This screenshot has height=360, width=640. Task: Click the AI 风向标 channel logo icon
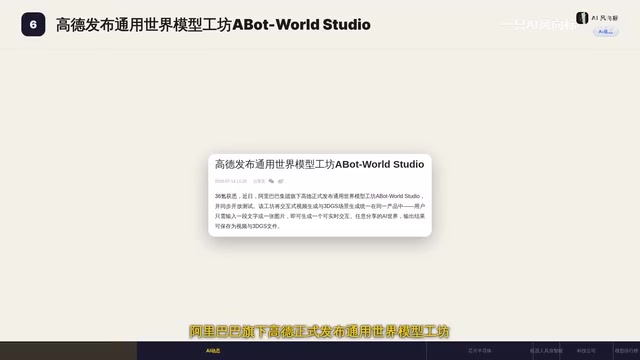582,18
